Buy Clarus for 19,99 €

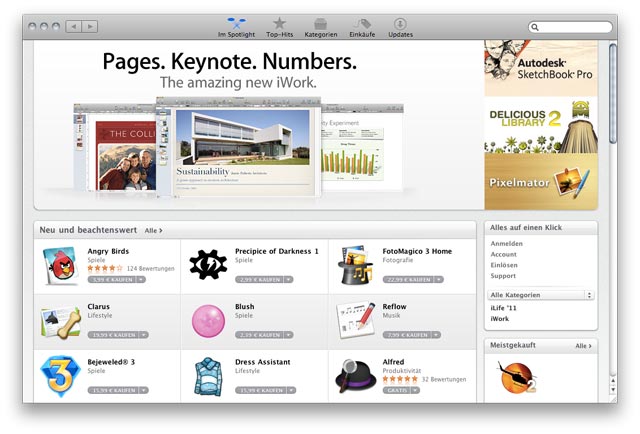(x=113, y=335)
